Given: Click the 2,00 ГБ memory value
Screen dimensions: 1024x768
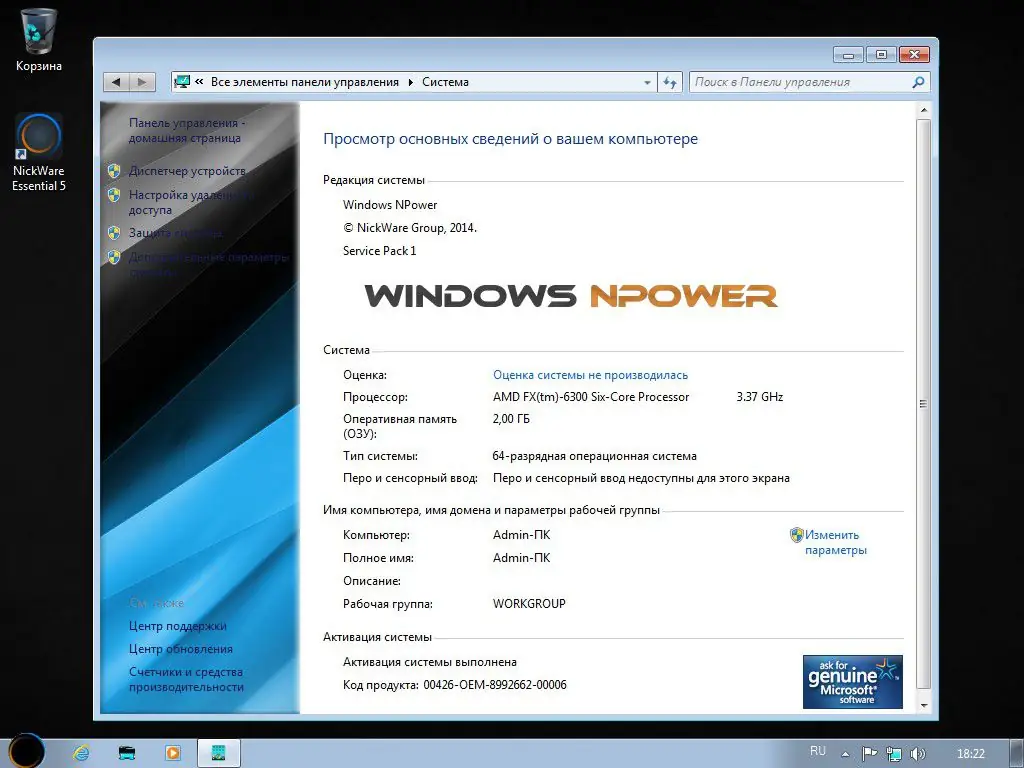Looking at the screenshot, I should pos(511,419).
